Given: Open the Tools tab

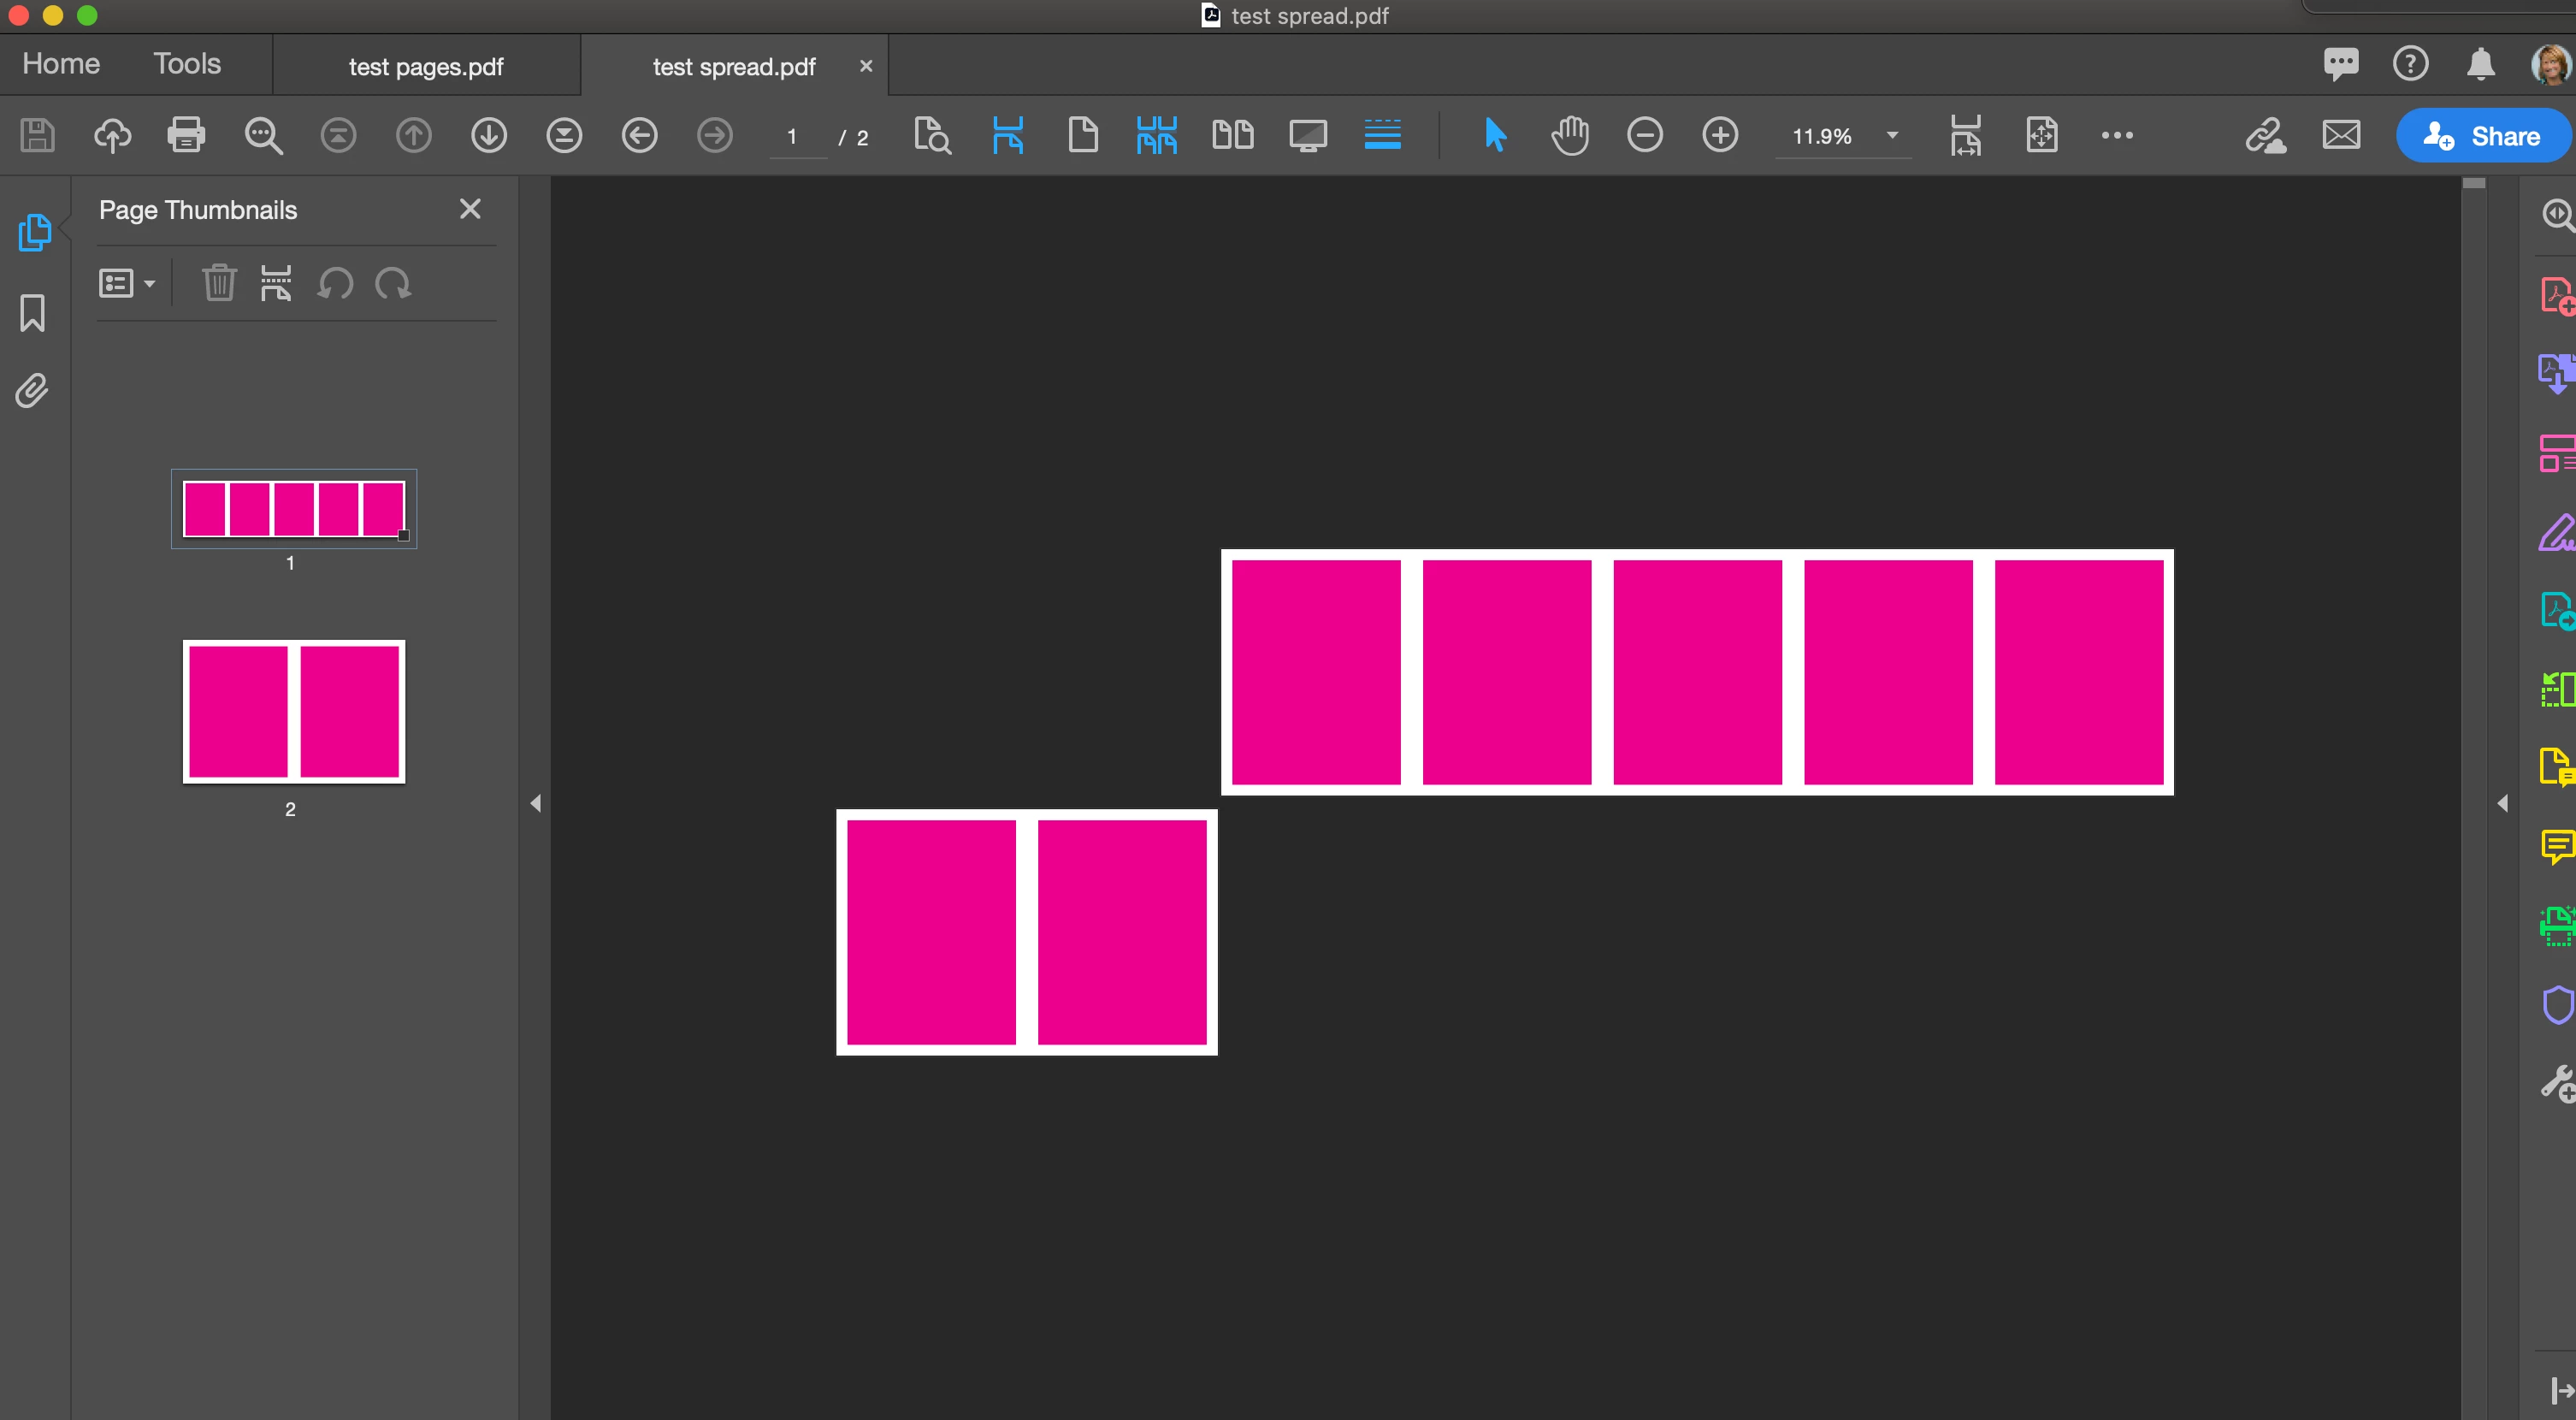Looking at the screenshot, I should [x=187, y=64].
